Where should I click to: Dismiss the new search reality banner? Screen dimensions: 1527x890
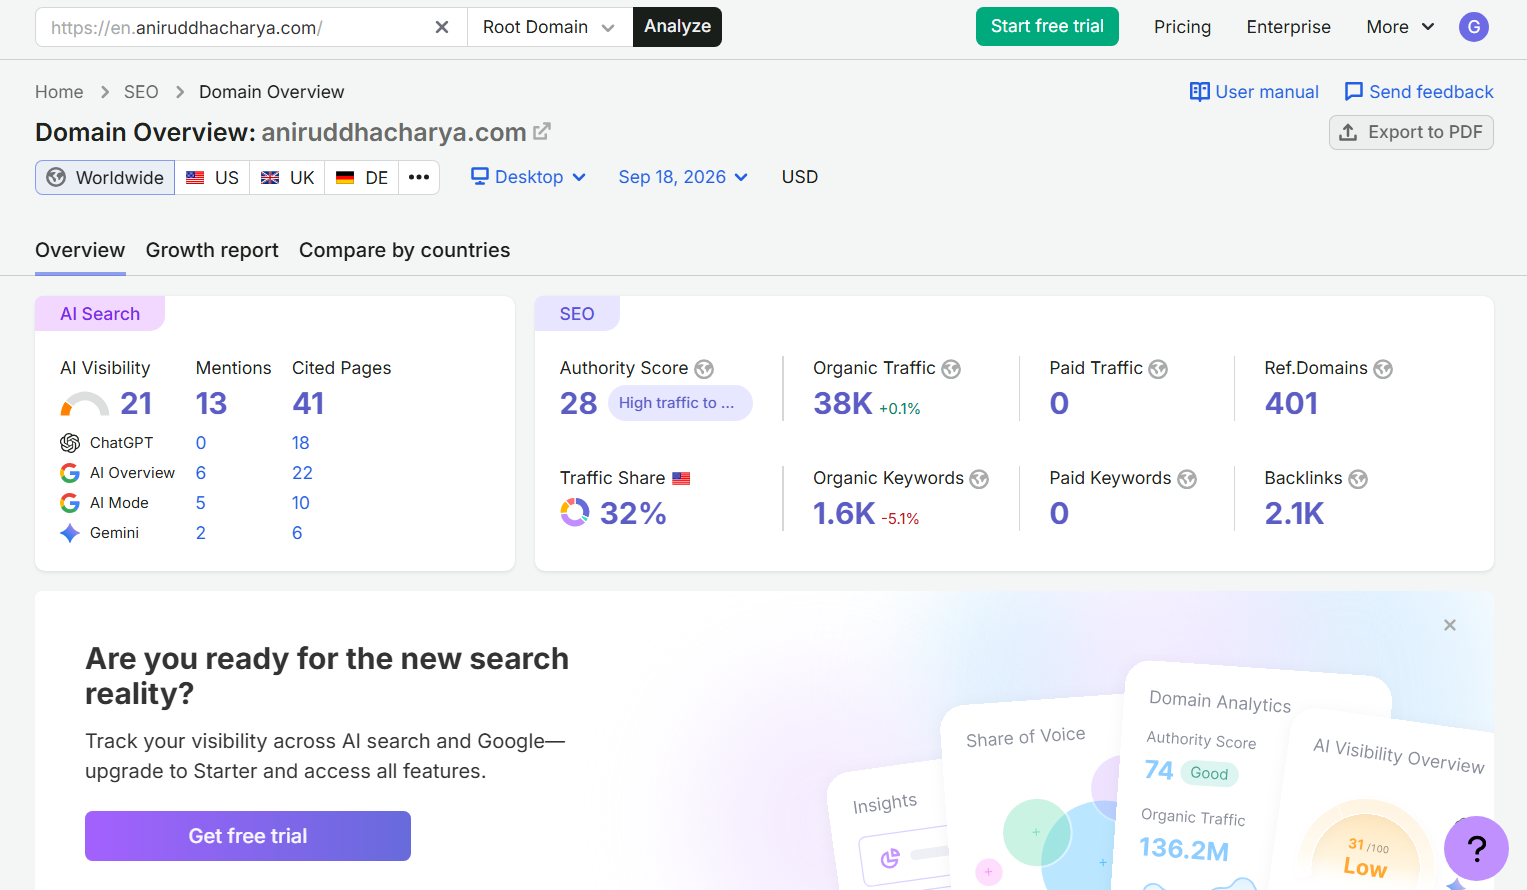[1450, 625]
